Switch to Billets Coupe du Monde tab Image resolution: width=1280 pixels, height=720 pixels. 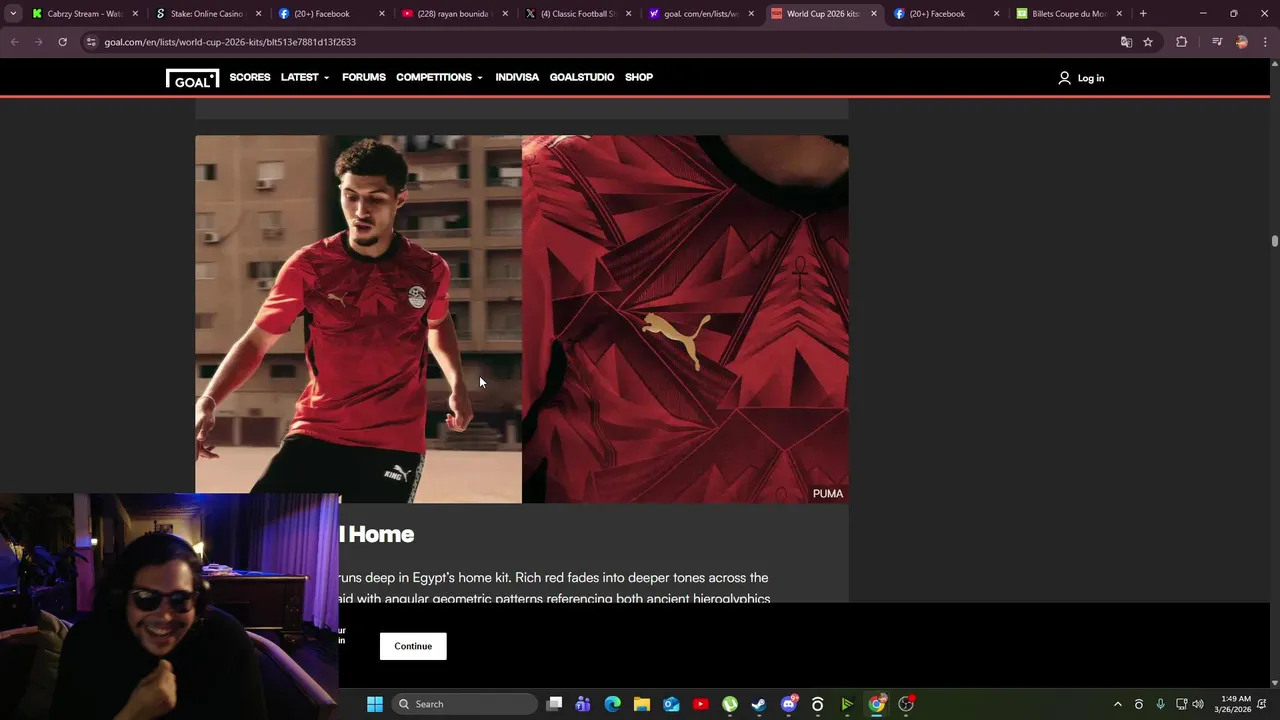[x=1069, y=14]
